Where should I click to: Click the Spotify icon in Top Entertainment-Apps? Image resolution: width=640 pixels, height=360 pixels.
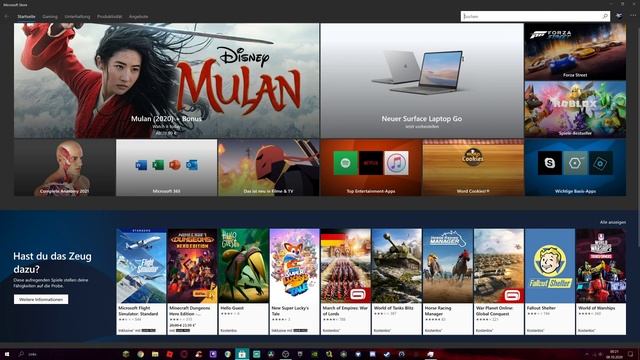[x=346, y=163]
